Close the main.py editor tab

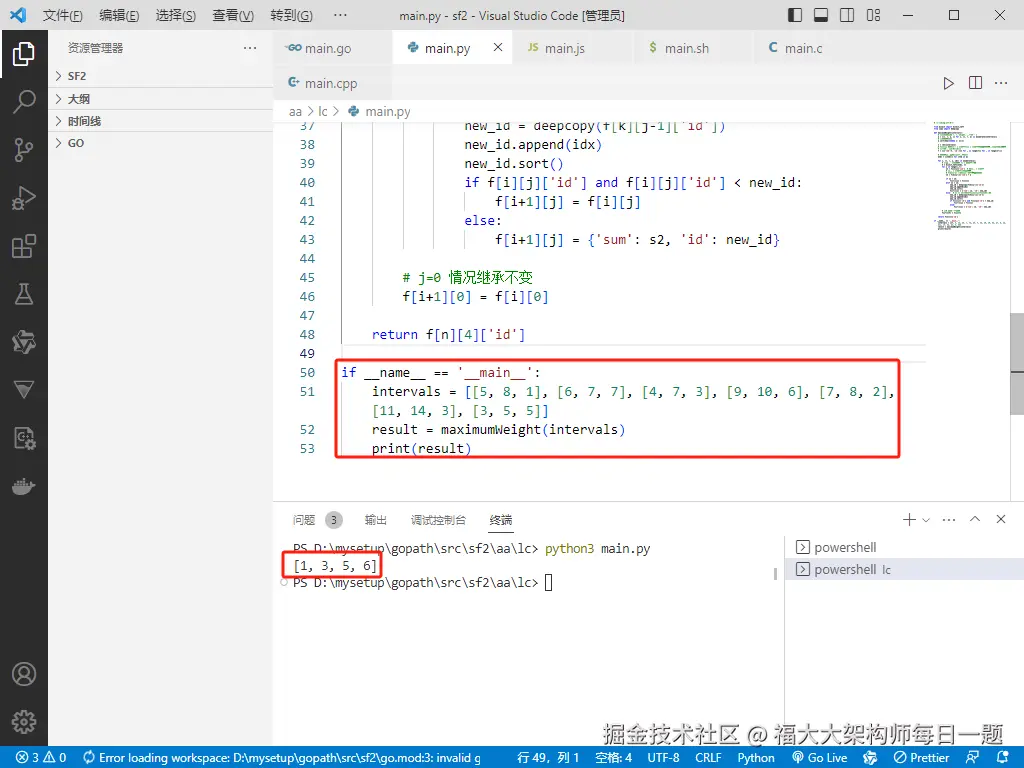tap(498, 47)
